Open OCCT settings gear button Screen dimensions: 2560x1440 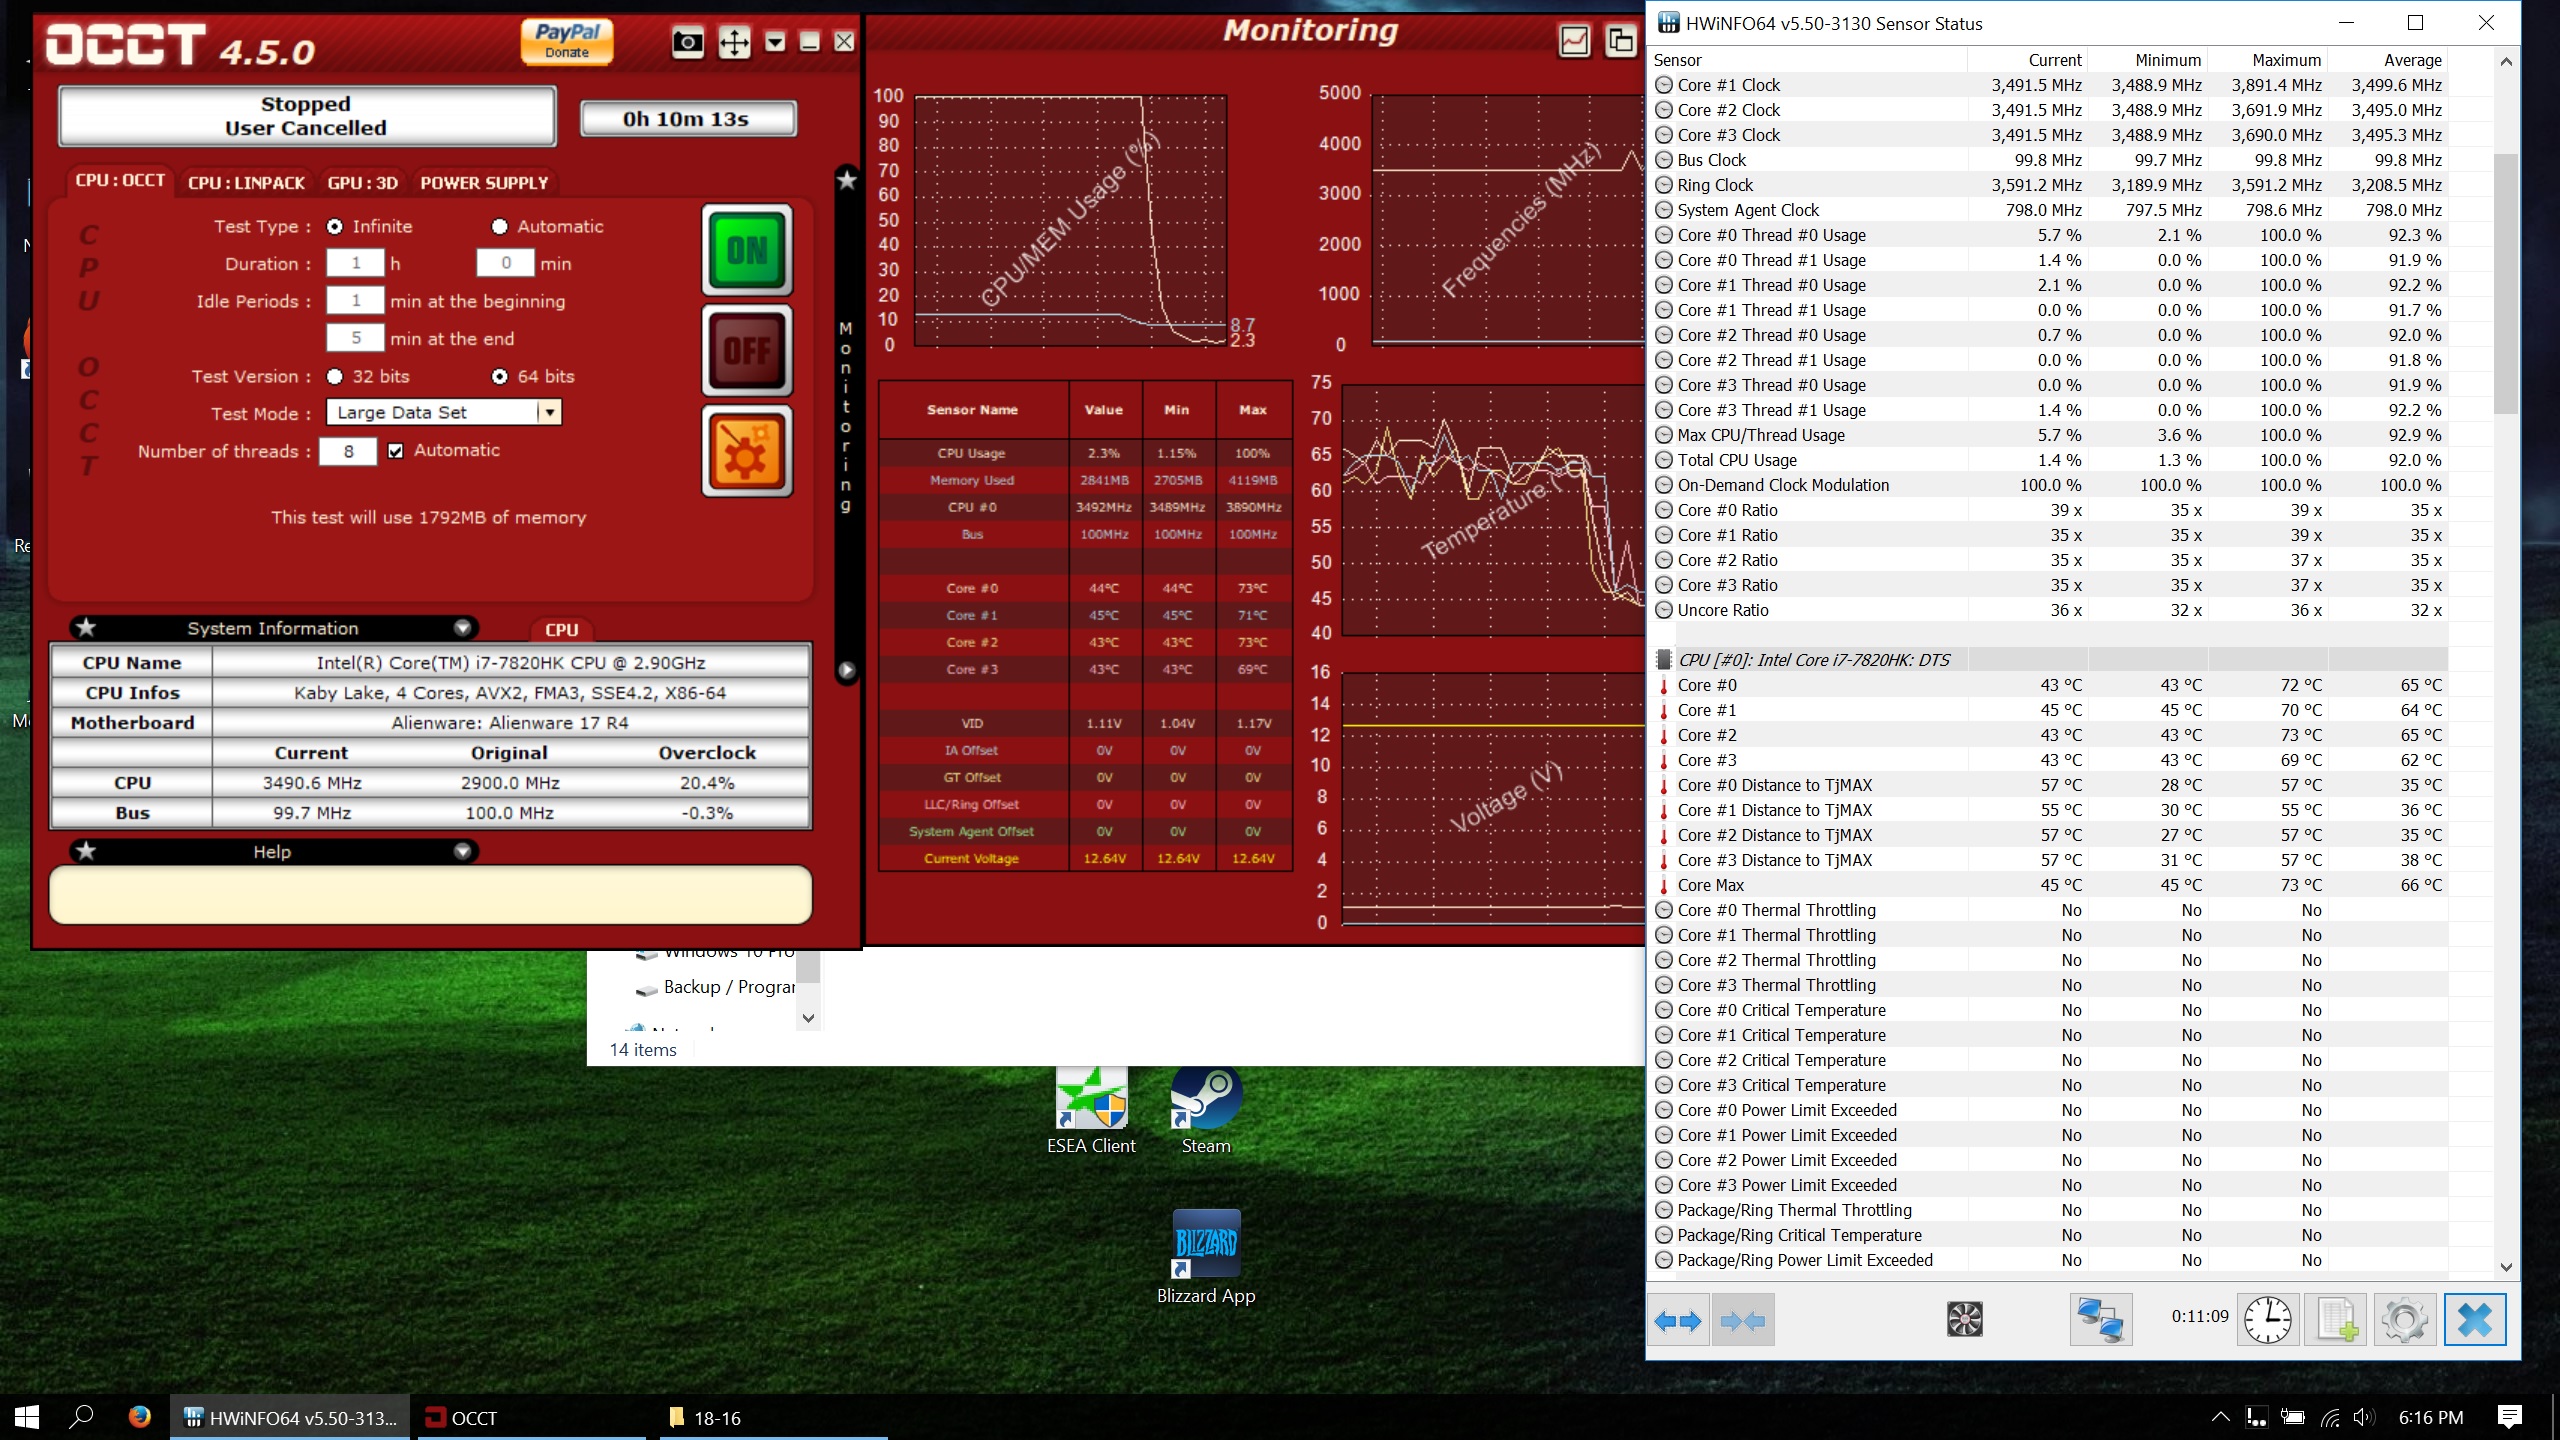point(747,450)
